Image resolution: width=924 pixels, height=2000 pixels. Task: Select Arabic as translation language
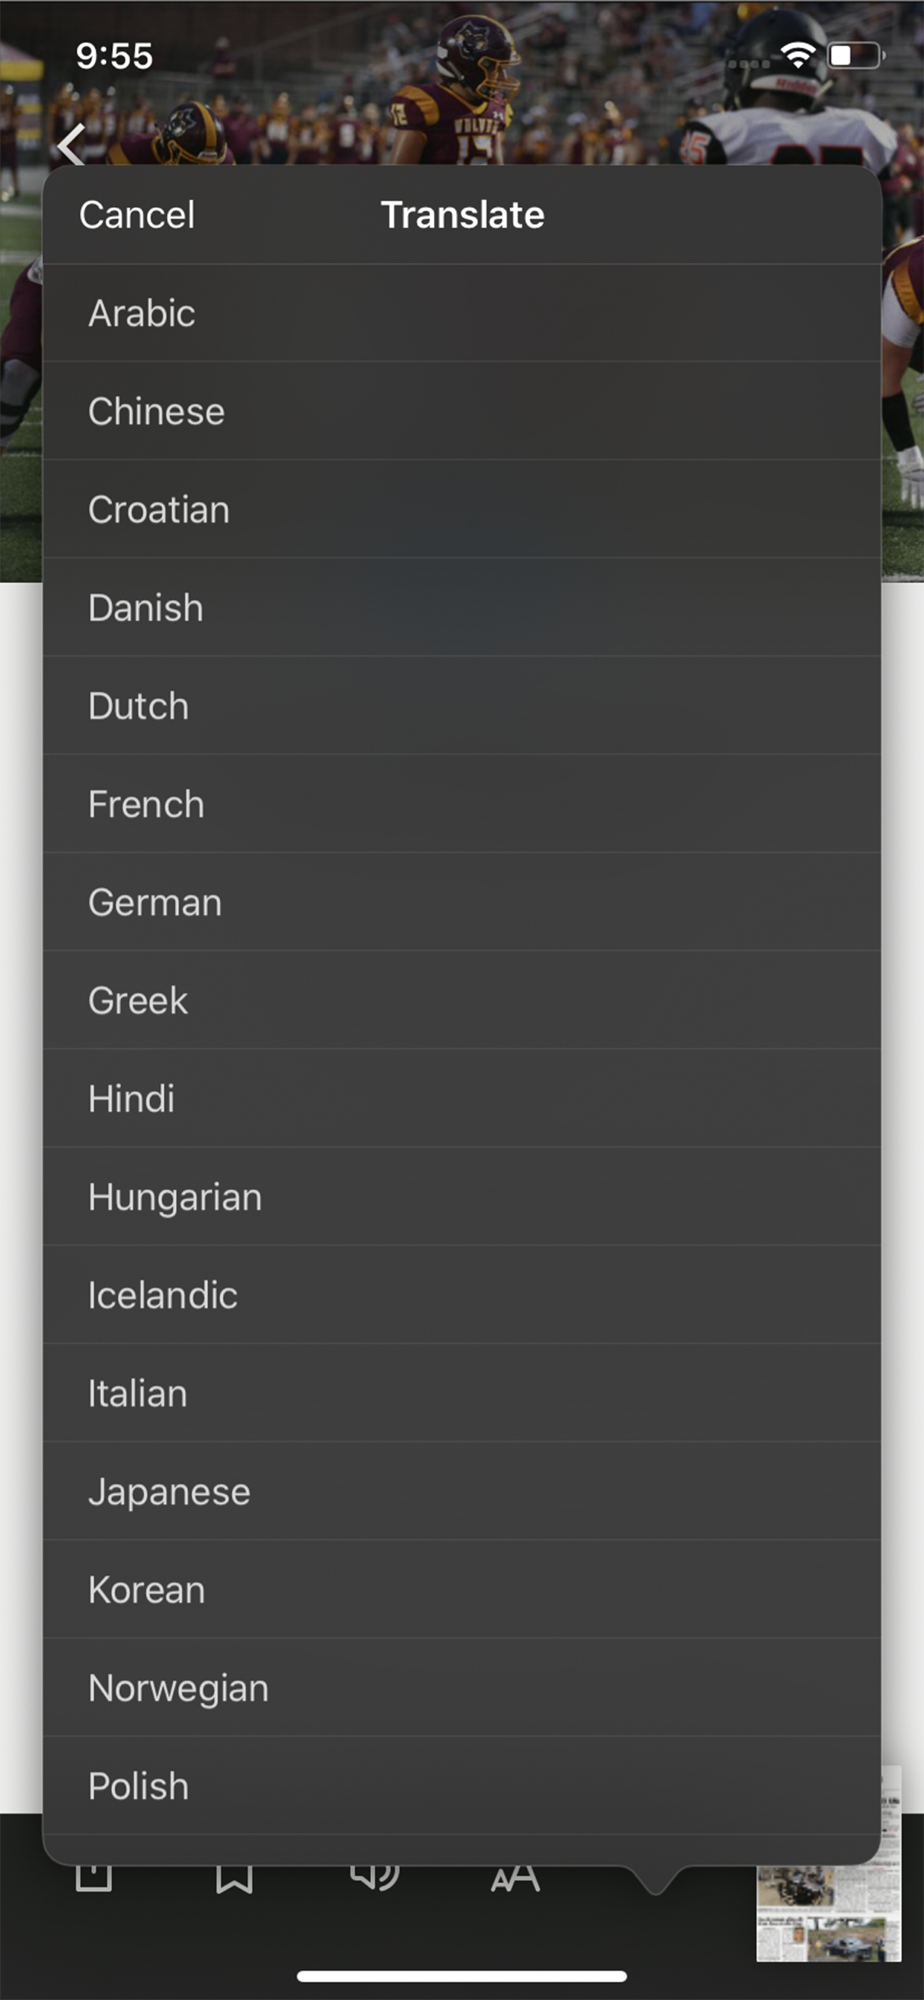[x=142, y=314]
